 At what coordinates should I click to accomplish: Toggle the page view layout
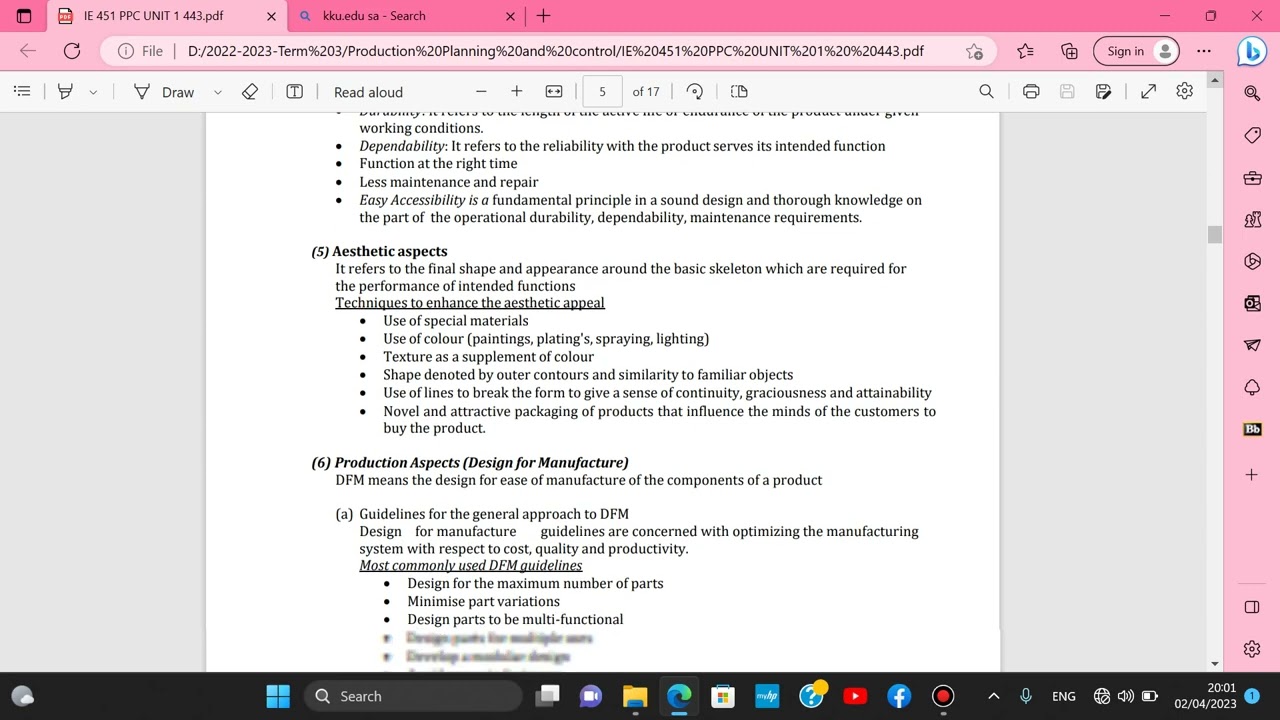click(739, 91)
